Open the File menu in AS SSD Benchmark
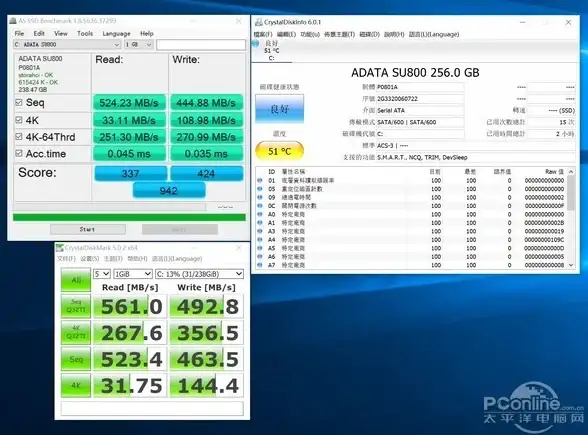The width and height of the screenshot is (588, 435). click(19, 33)
